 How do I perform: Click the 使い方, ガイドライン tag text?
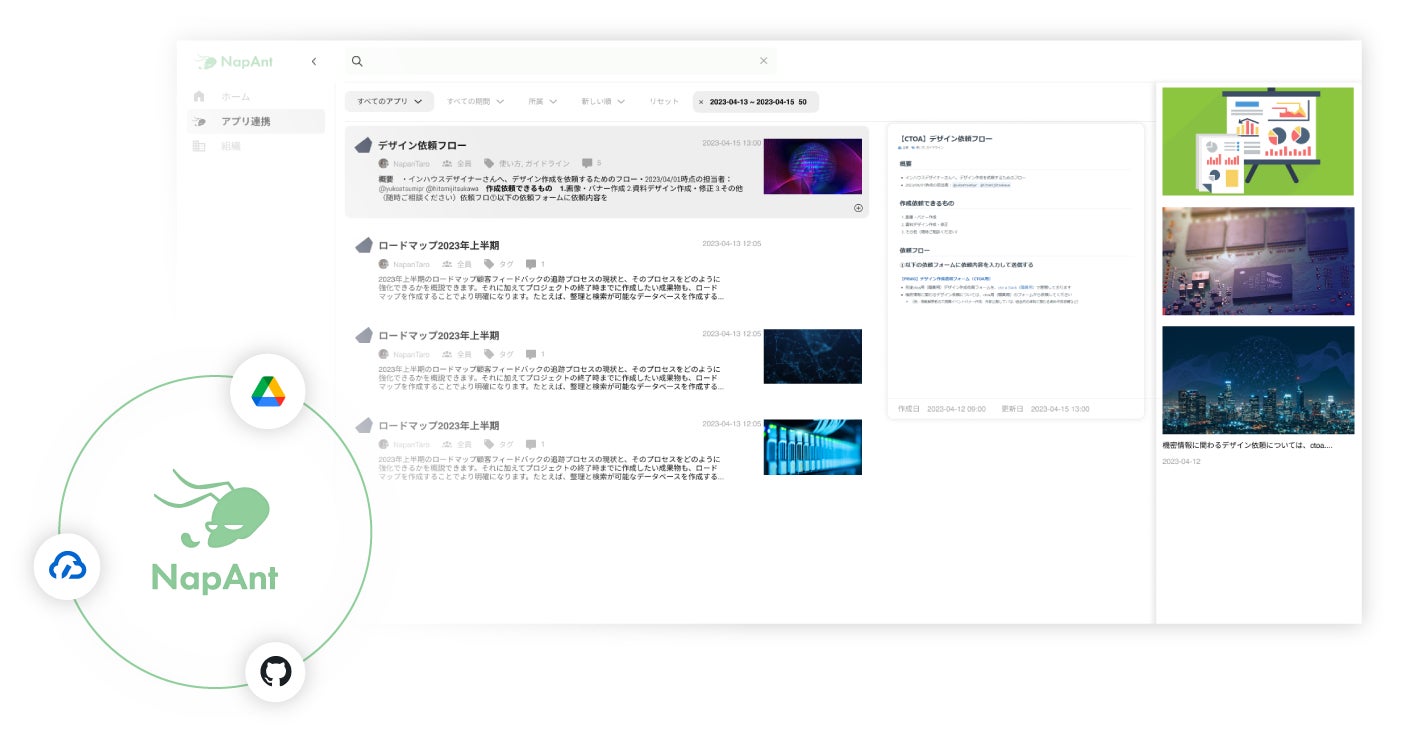coord(534,163)
